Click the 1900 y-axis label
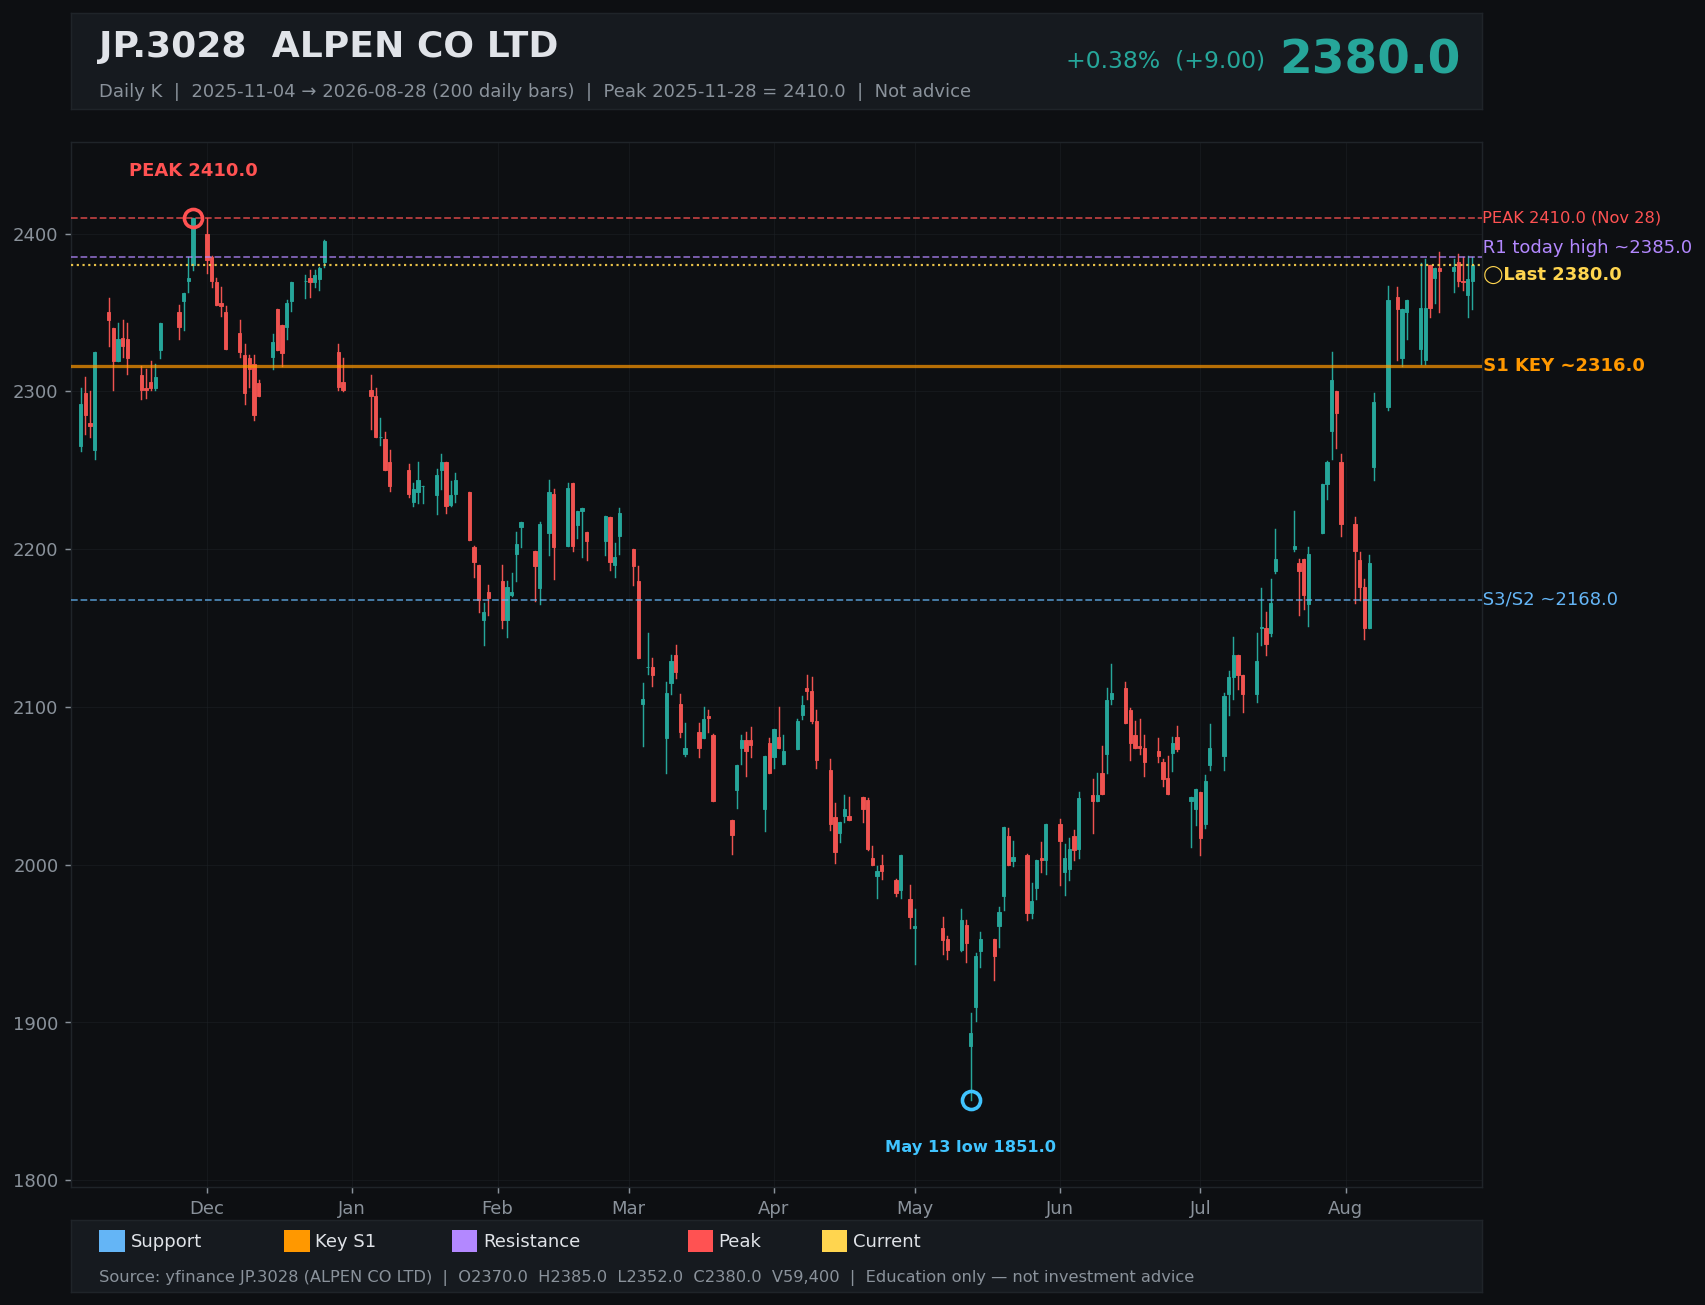 [x=35, y=1023]
